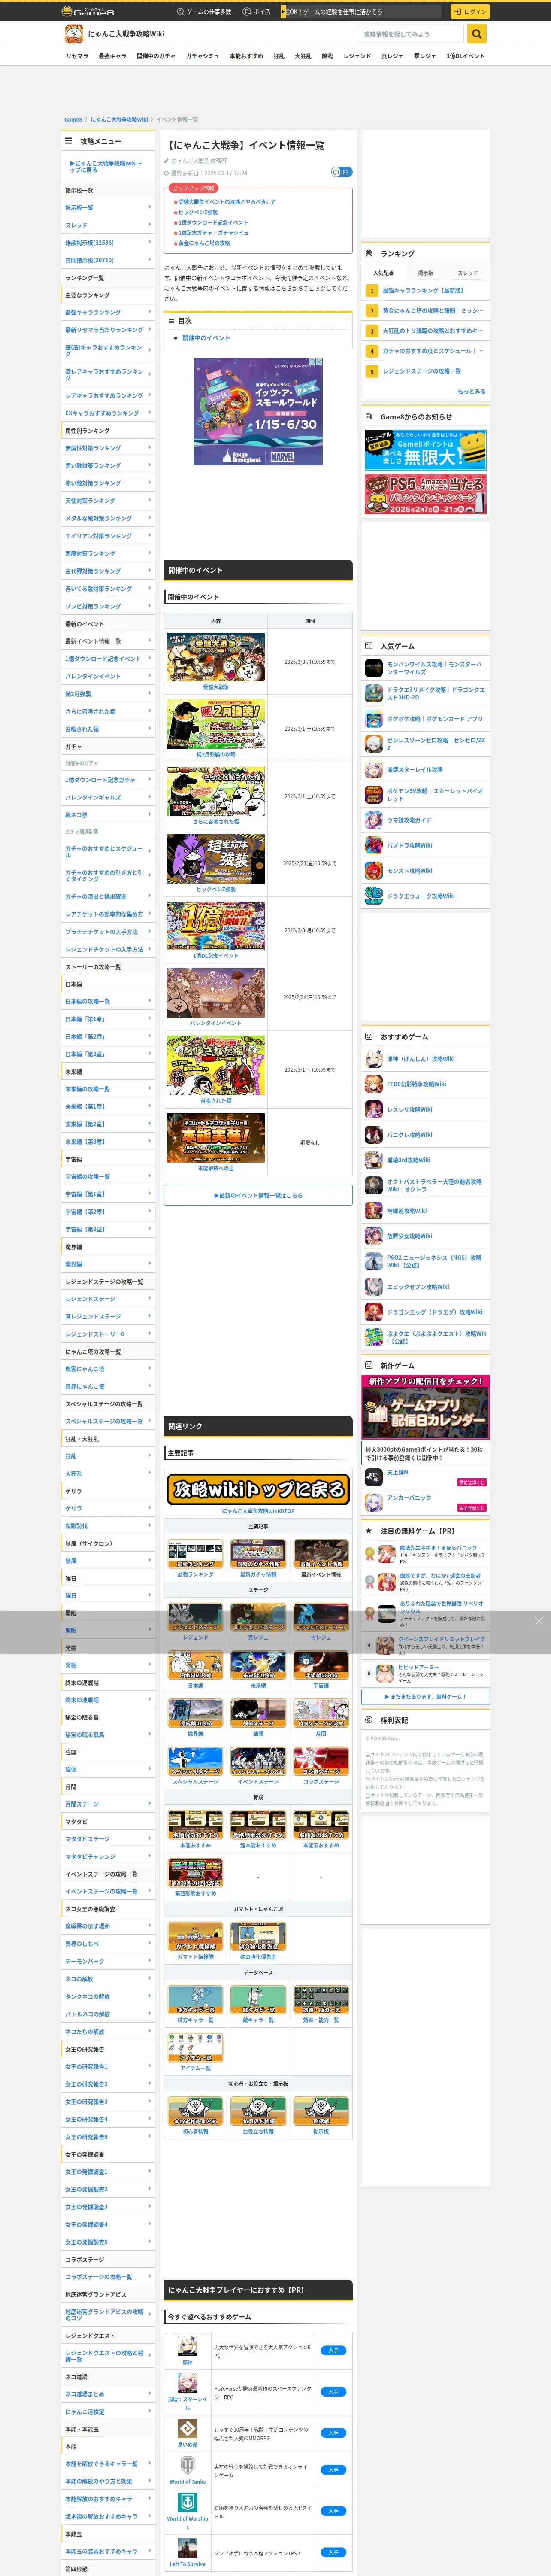551x2576 pixels.
Task: Click the 原神 icon in recommended games table
Action: (x=187, y=2345)
